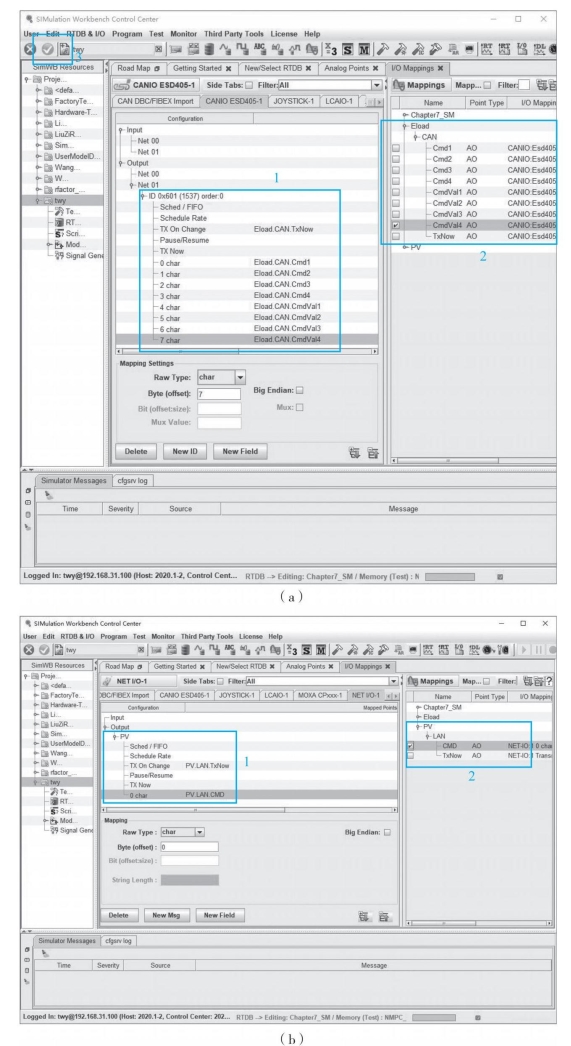571x1046 pixels.
Task: Click the Mappings panel icon in window (a)
Action: click(x=399, y=85)
